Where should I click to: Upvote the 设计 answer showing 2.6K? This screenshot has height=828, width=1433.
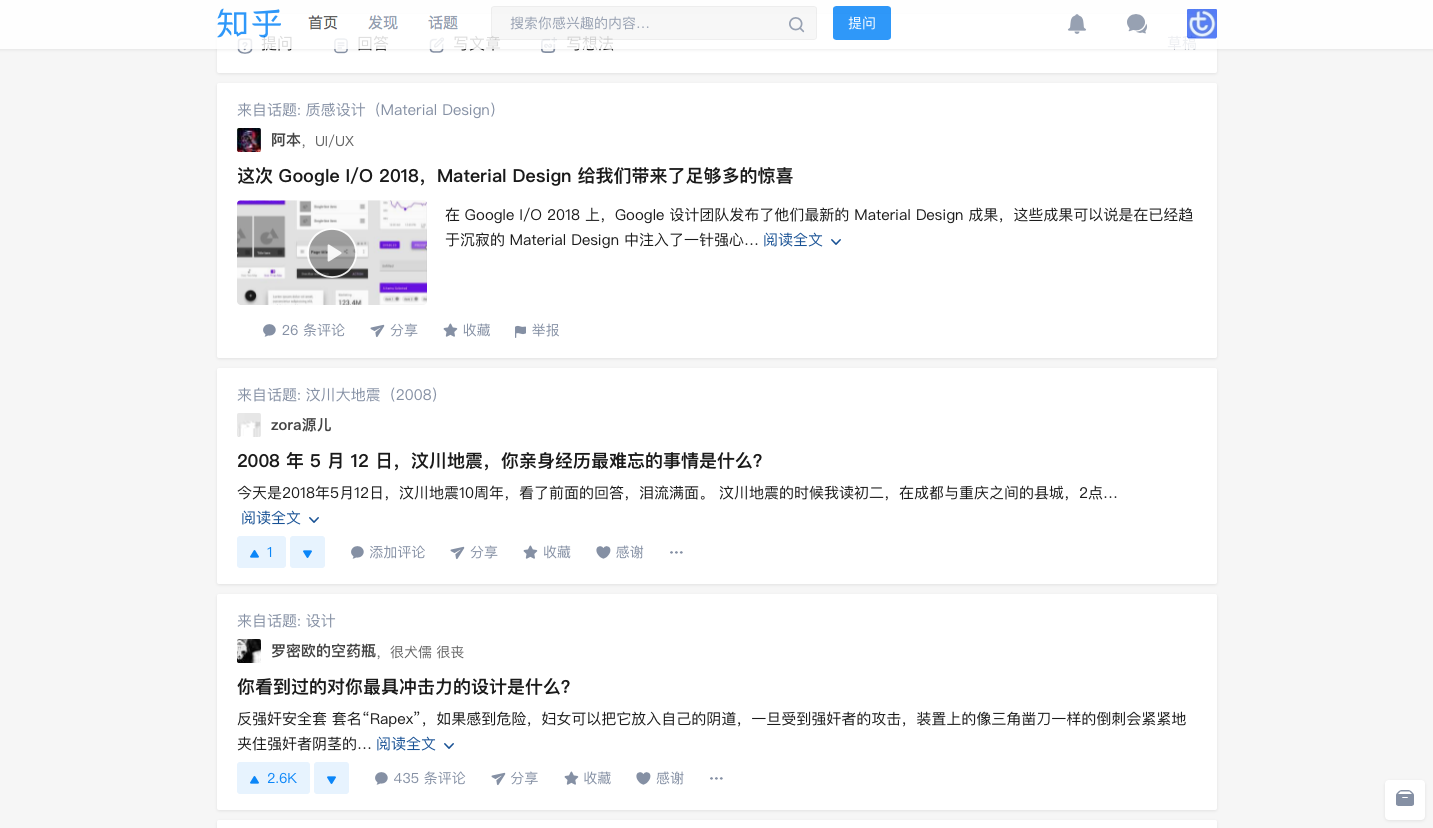point(272,777)
